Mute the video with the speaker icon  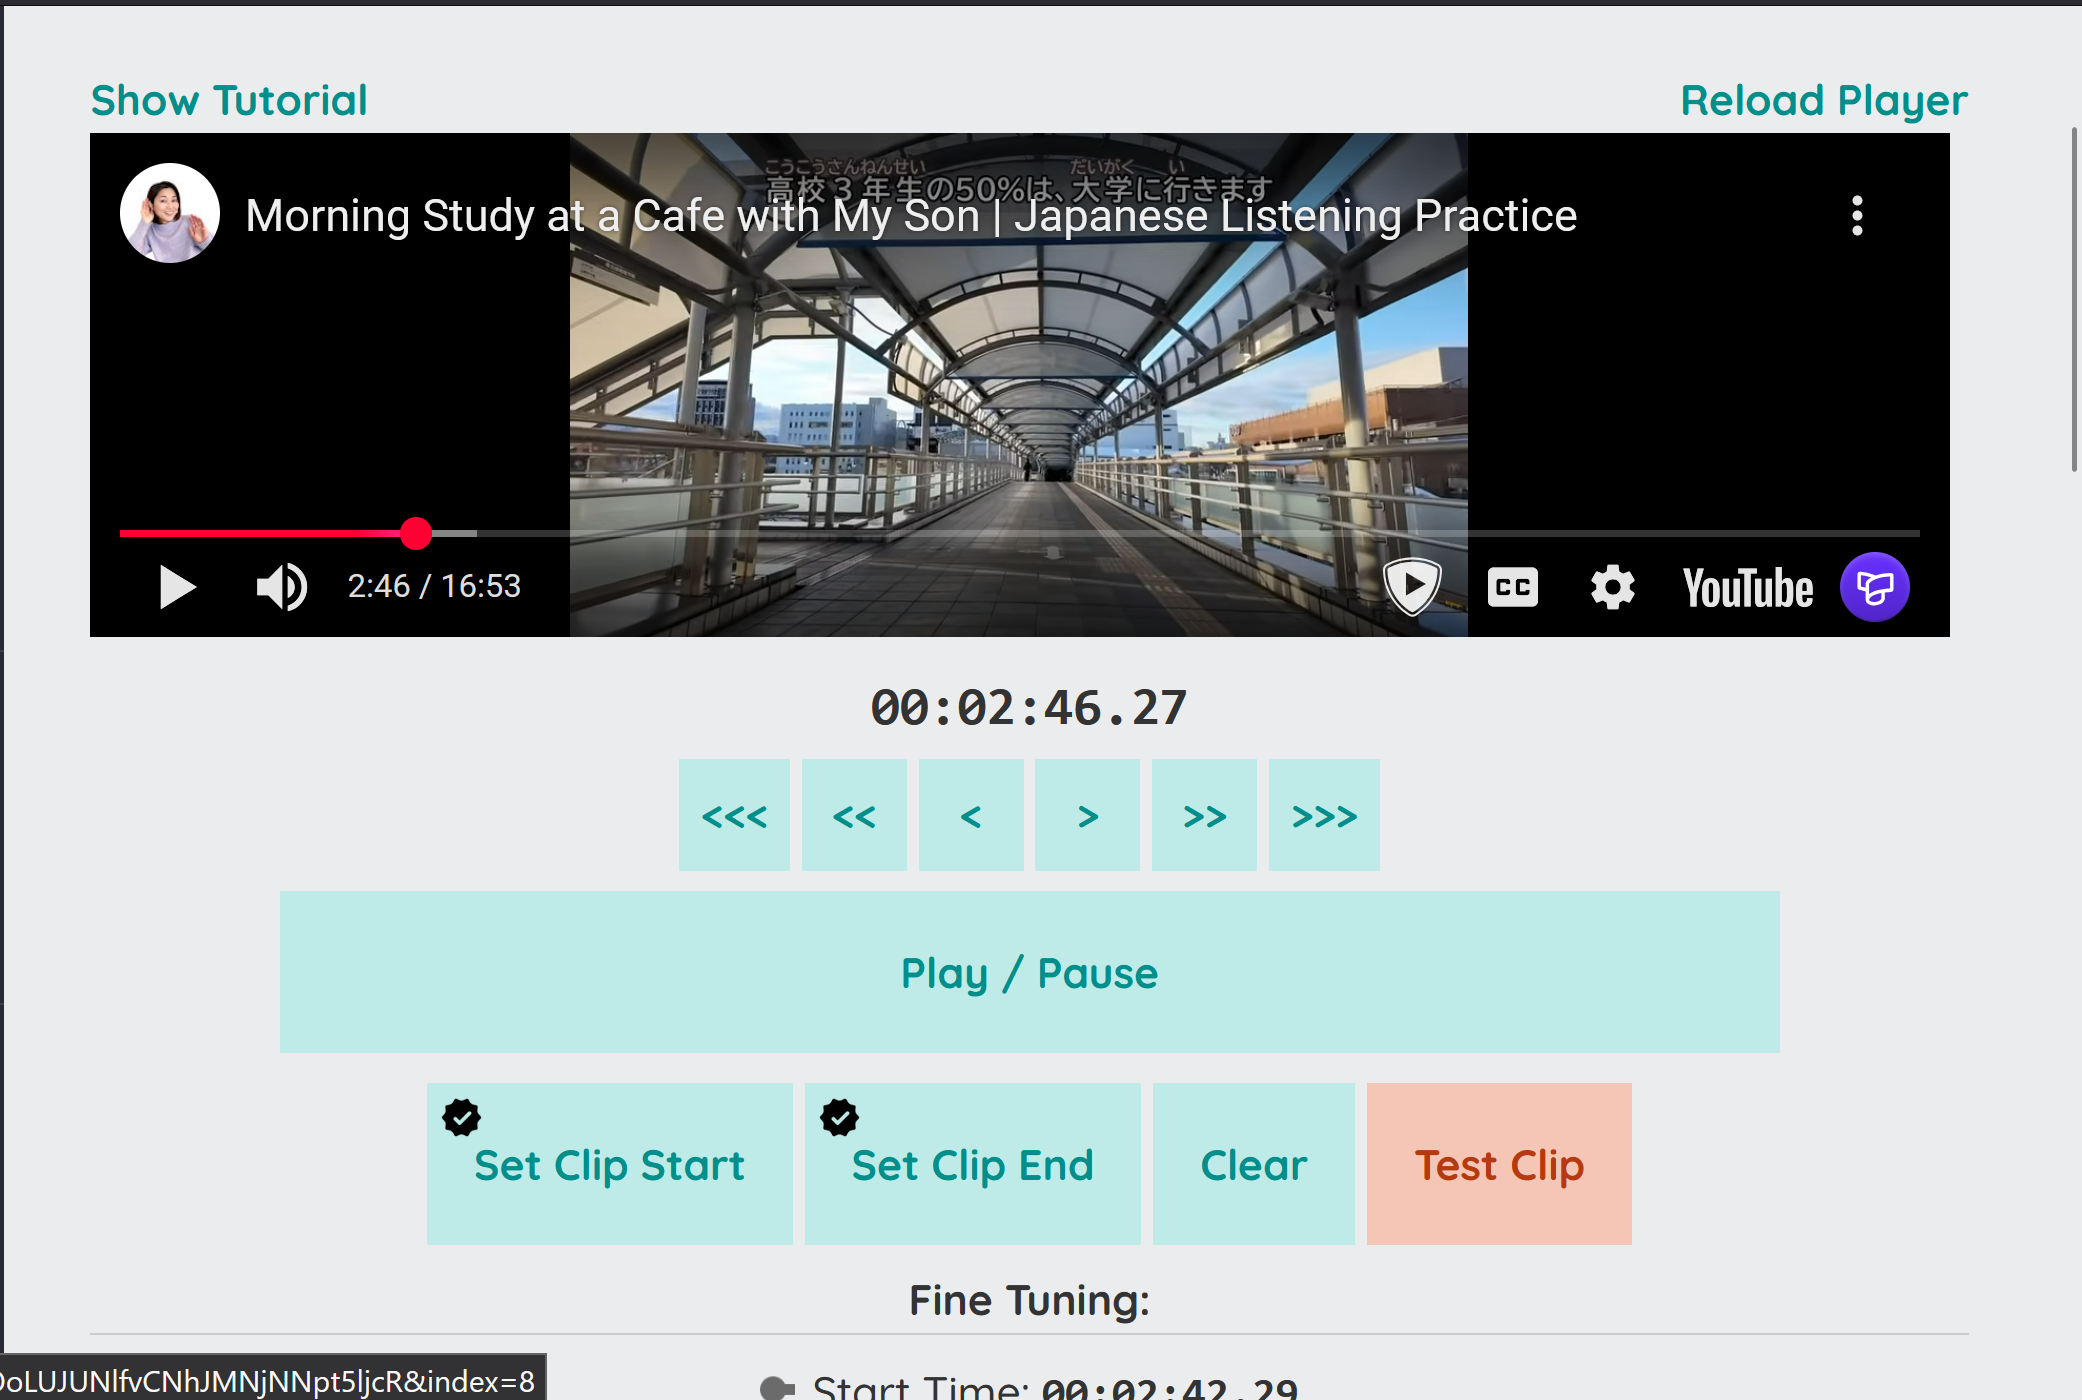click(x=281, y=587)
